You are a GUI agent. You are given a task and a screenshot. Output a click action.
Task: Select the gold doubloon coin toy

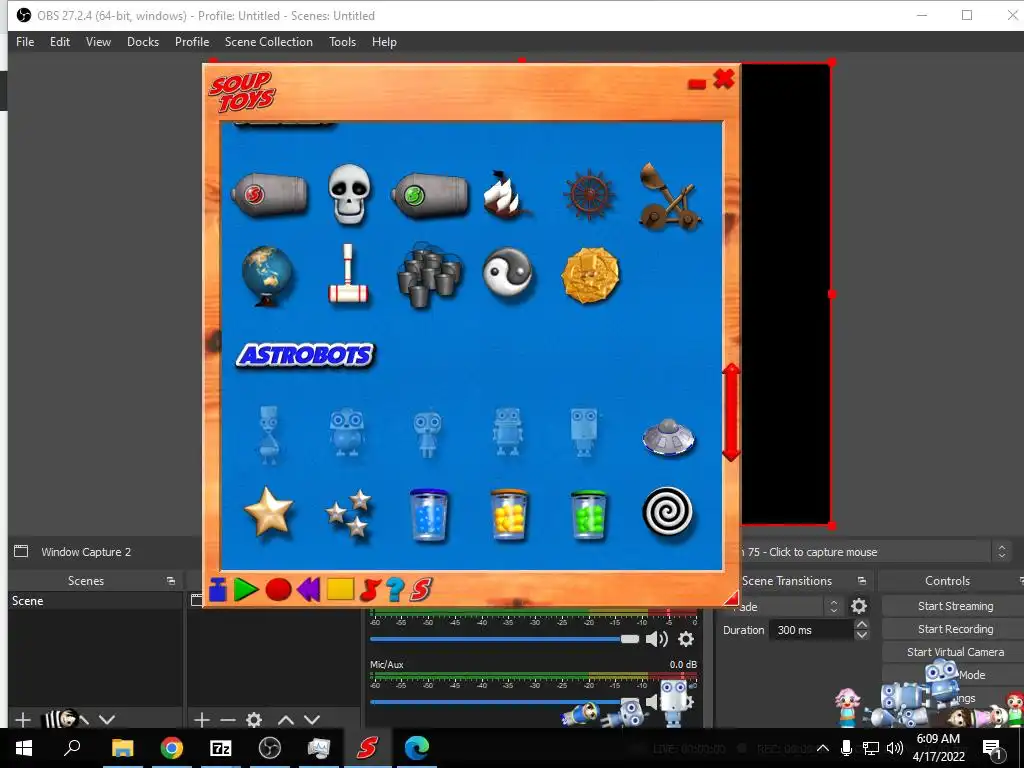tap(590, 275)
